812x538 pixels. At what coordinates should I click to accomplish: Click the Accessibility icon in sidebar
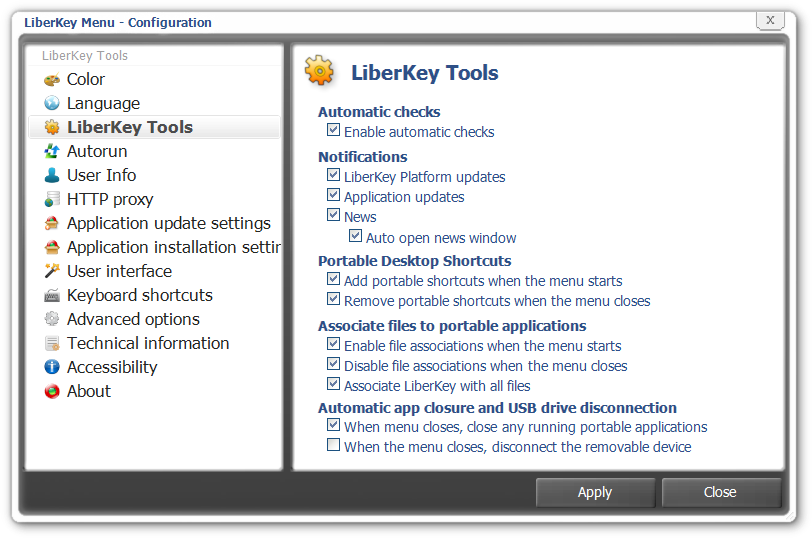(x=52, y=368)
